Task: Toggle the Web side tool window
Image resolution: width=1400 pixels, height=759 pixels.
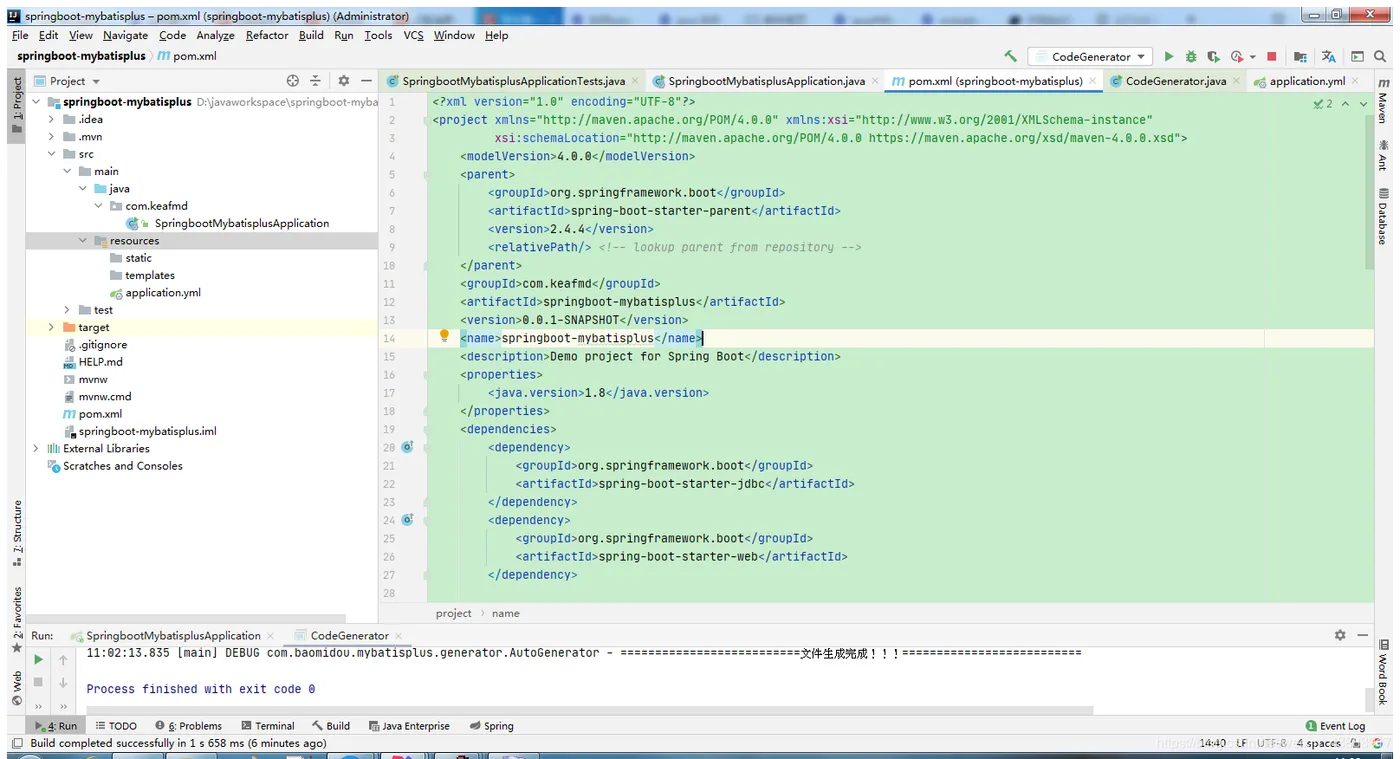Action: click(17, 688)
